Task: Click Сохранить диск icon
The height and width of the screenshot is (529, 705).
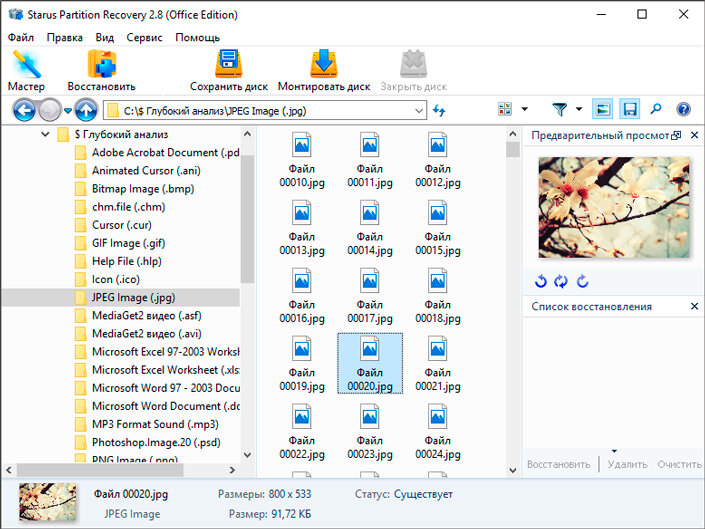Action: (x=229, y=71)
